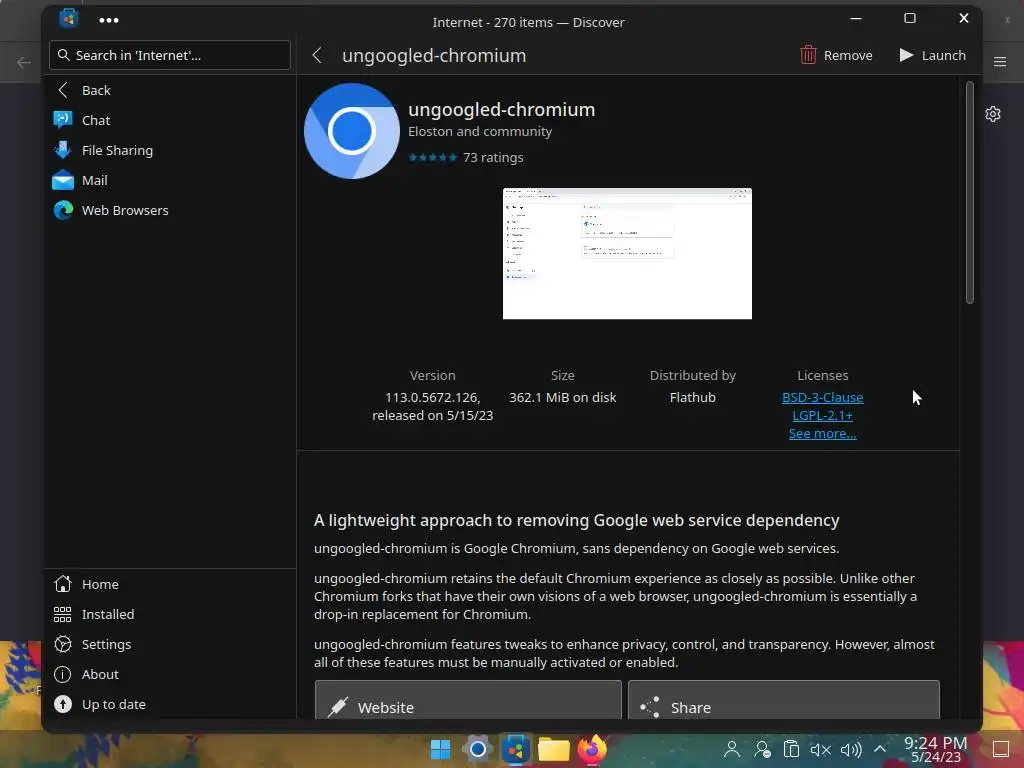This screenshot has height=768, width=1024.
Task: Click the back arrow in background window
Action: pos(24,63)
